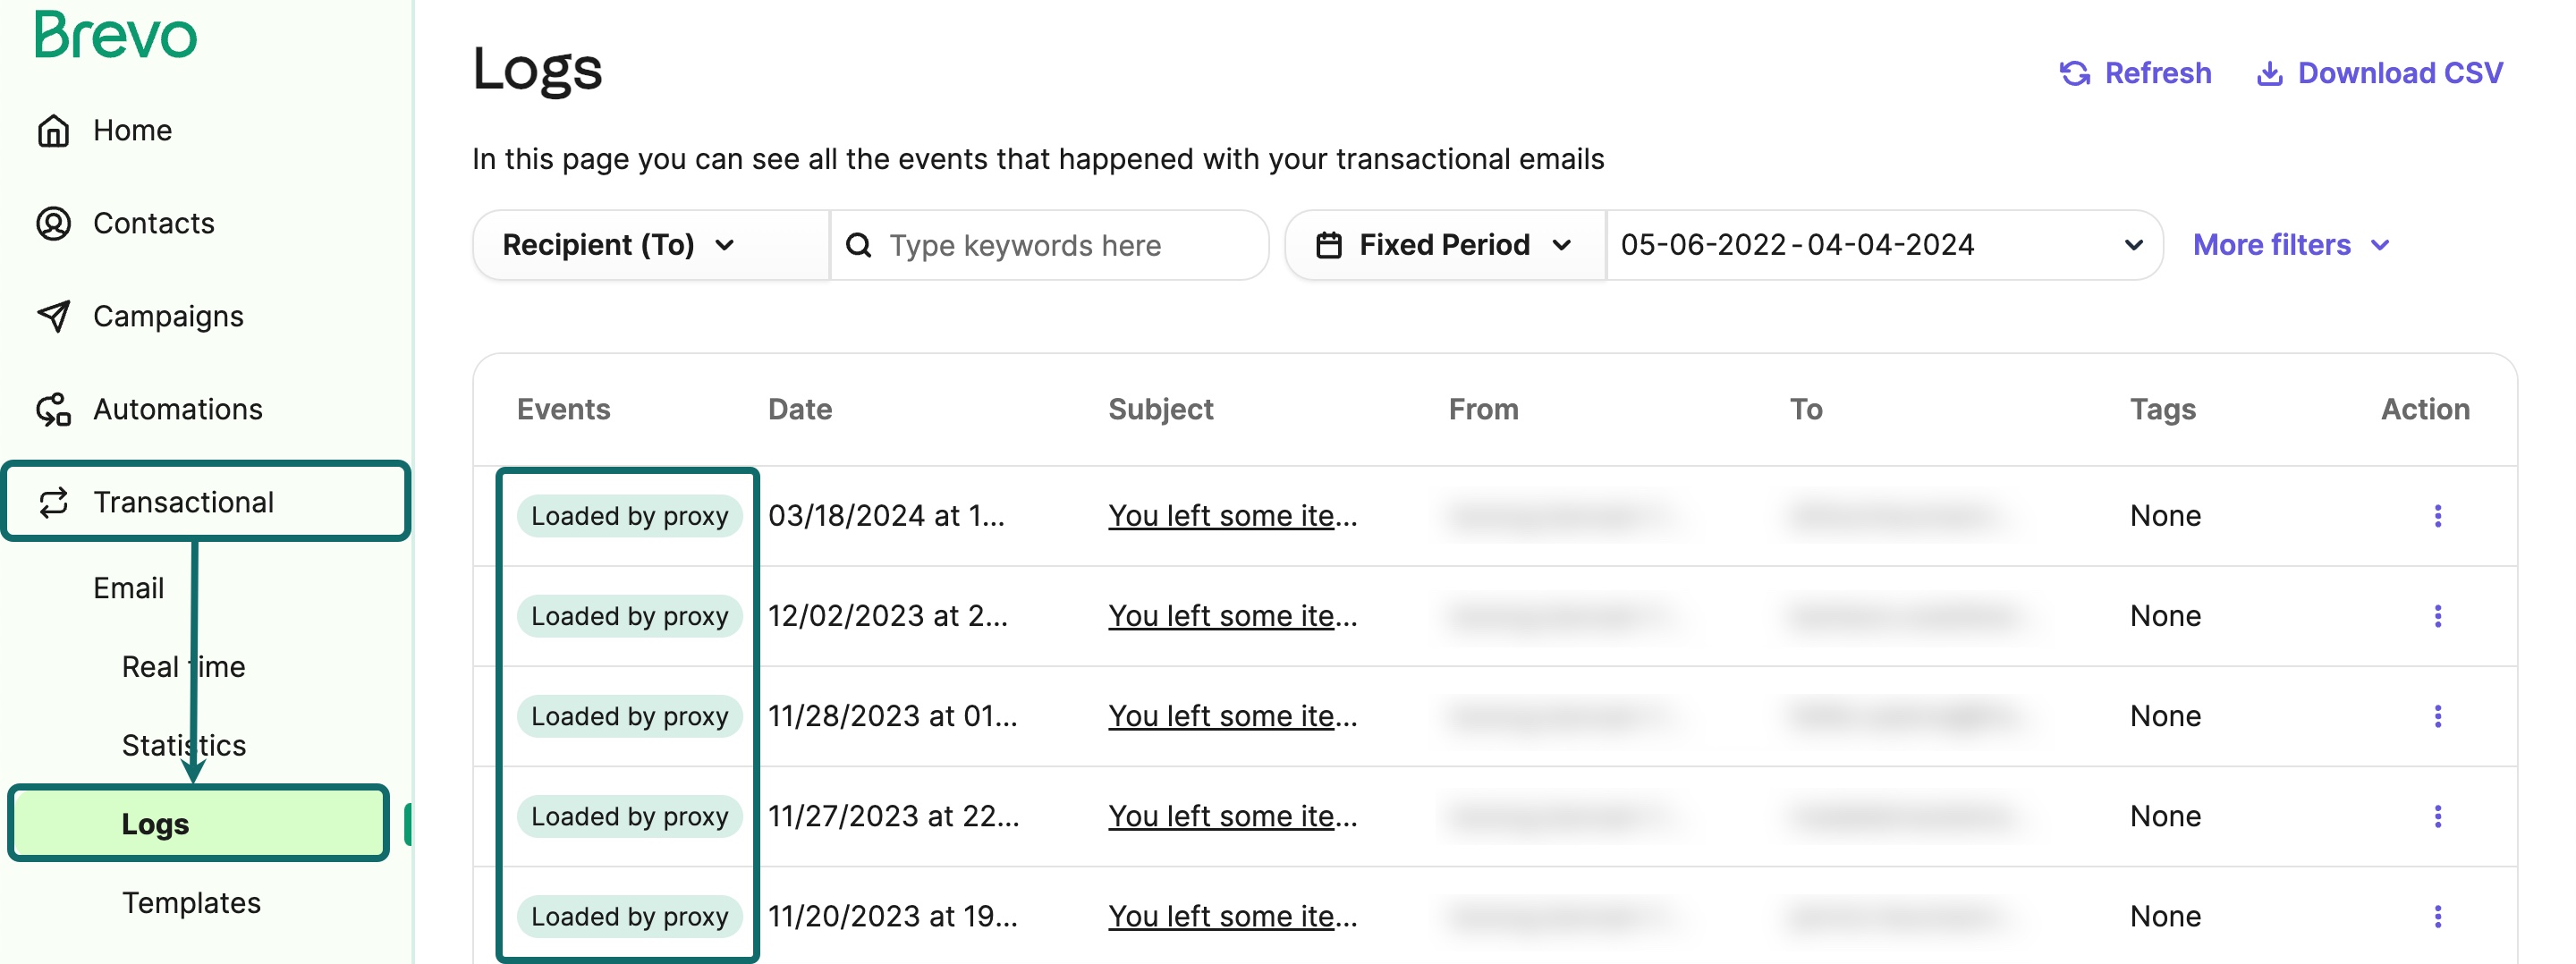This screenshot has width=2576, height=964.
Task: Click the Loaded by proxy badge for 11/27/2023
Action: [629, 816]
